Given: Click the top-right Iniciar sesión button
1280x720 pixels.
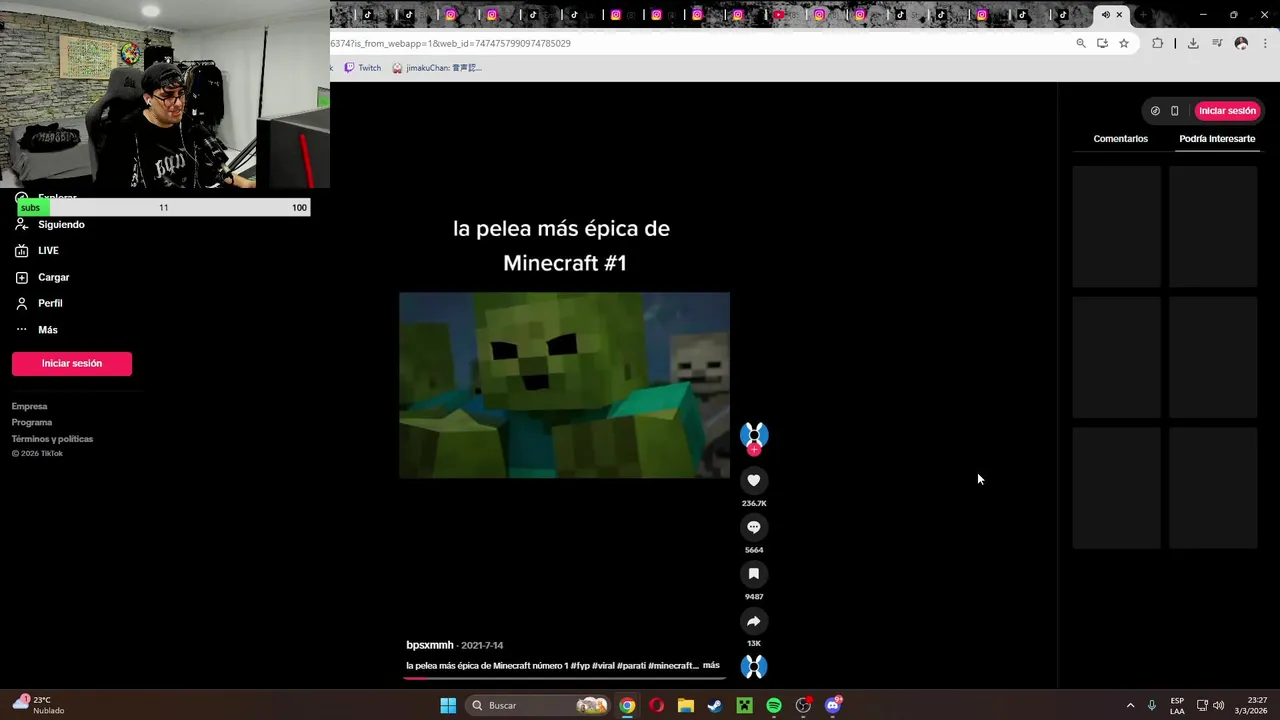Looking at the screenshot, I should pyautogui.click(x=1227, y=111).
